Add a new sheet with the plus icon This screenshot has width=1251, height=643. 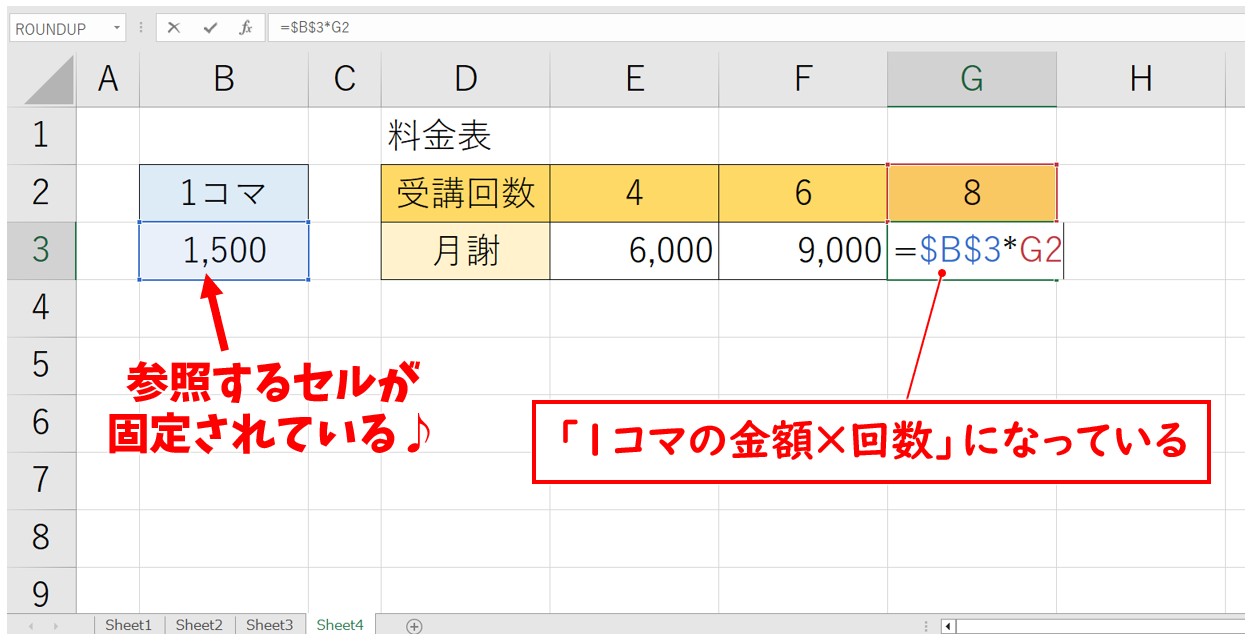pos(414,626)
